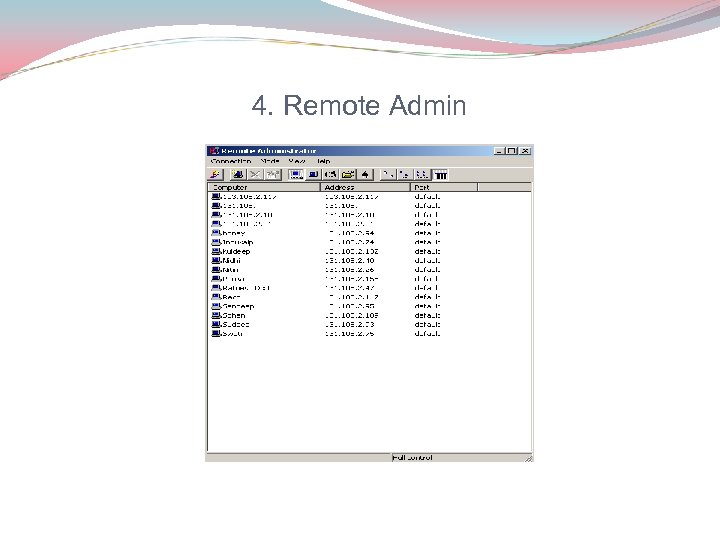Select the Nitin computer entry
The image size is (720, 540).
tap(225, 270)
